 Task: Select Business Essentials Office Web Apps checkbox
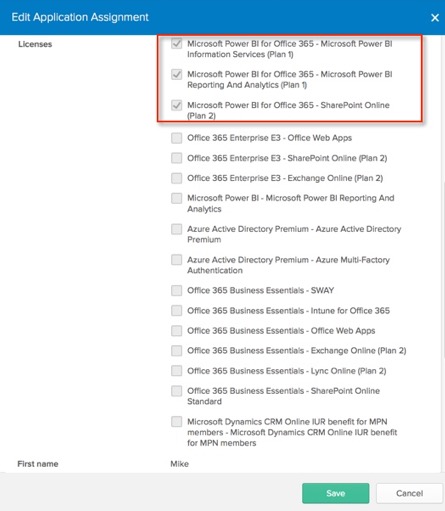177,330
